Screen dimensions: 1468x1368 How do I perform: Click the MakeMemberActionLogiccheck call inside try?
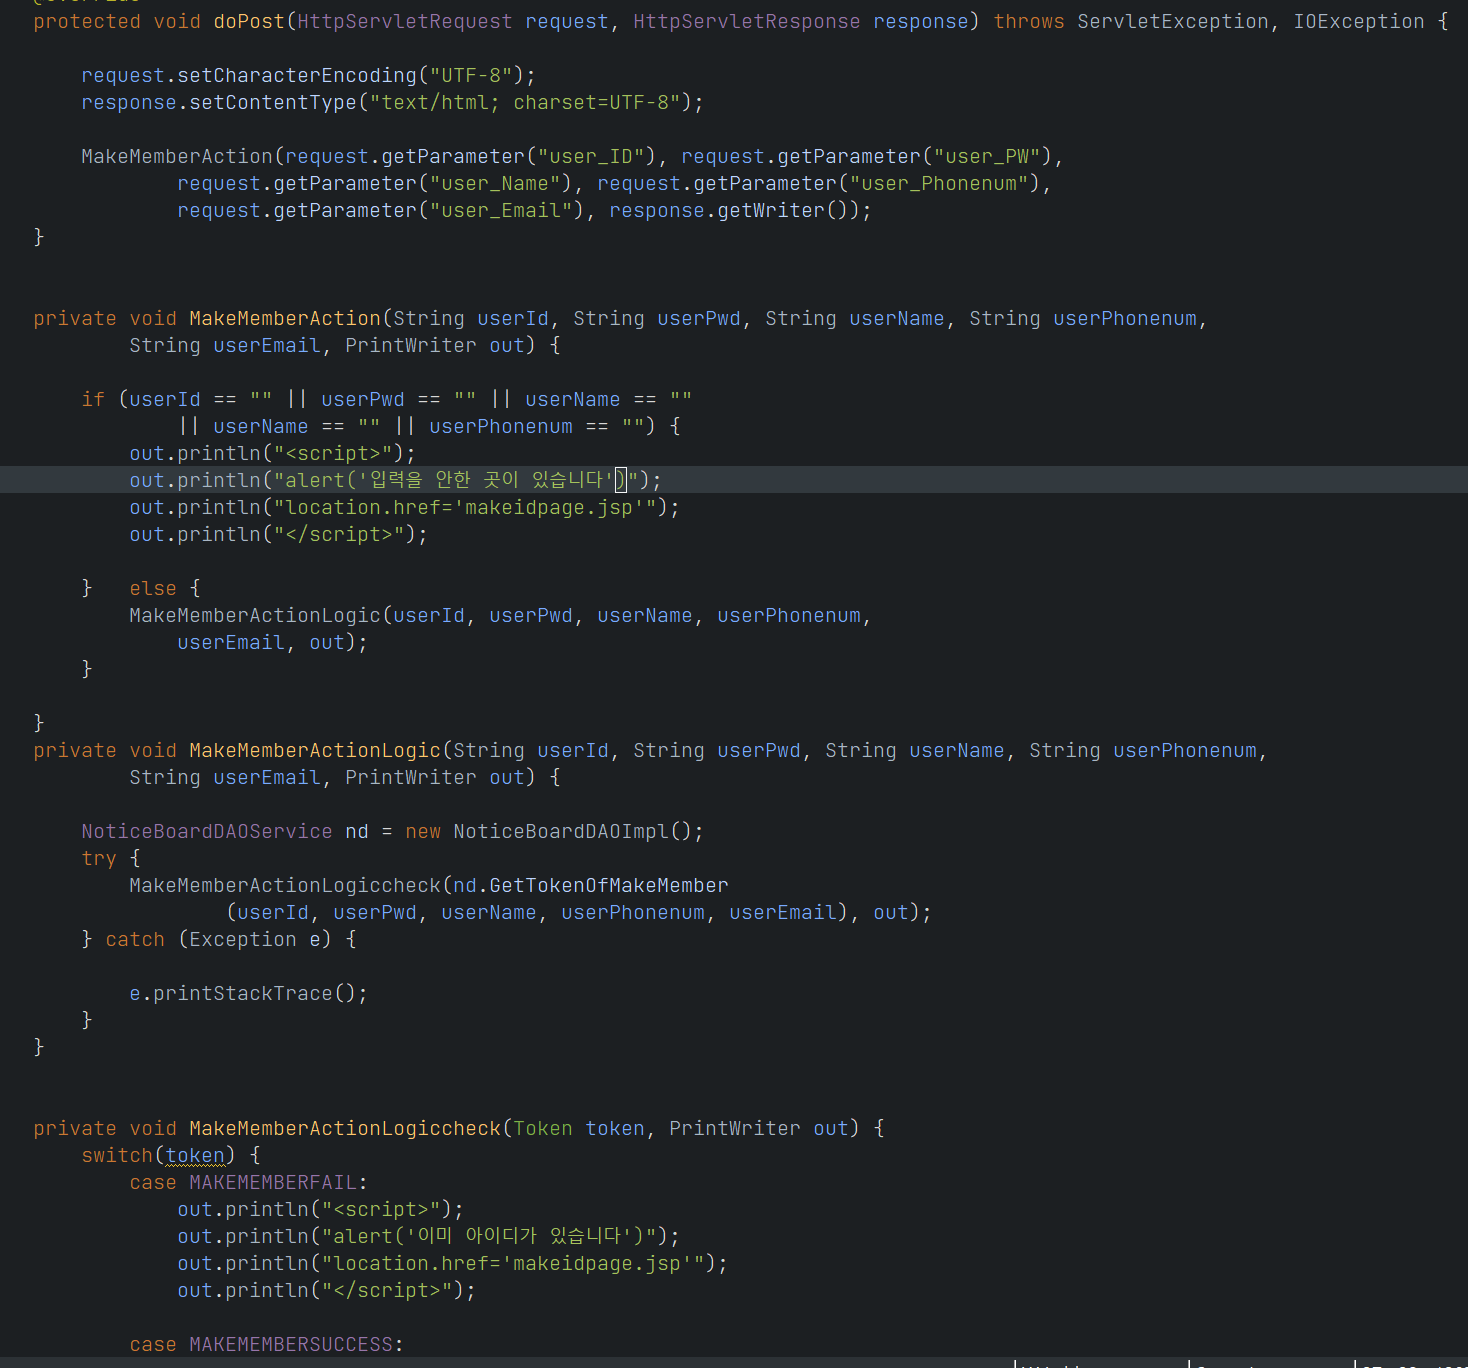[285, 885]
